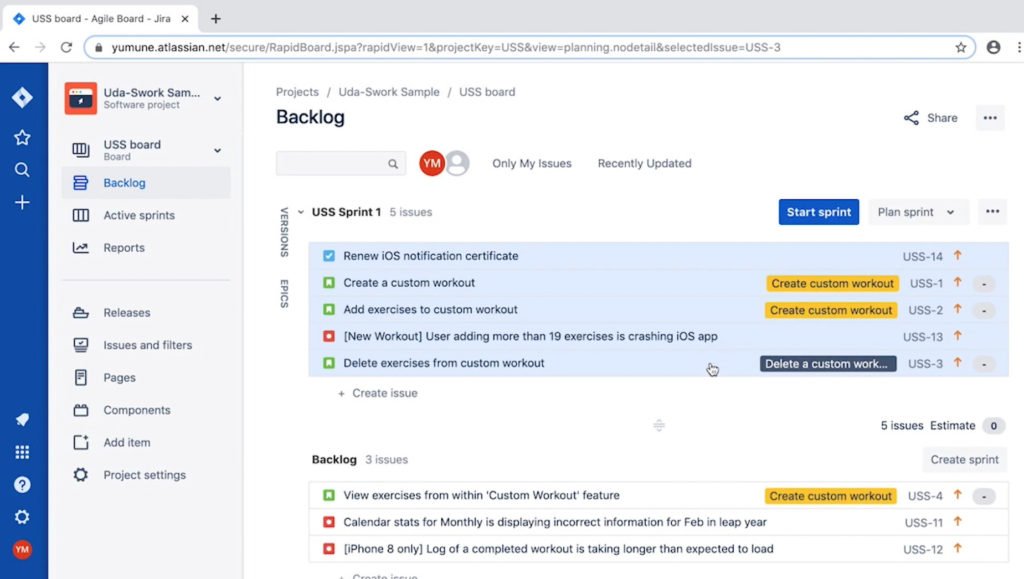Open browser profile account icon
Screen dimensions: 1024x579
(993, 47)
